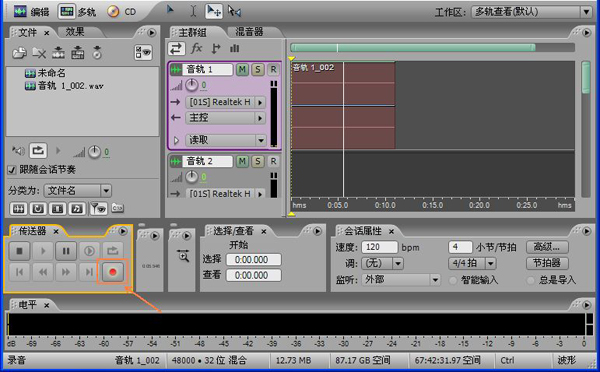Click the 节拍器 metronome button
600x372 pixels.
pos(547,263)
